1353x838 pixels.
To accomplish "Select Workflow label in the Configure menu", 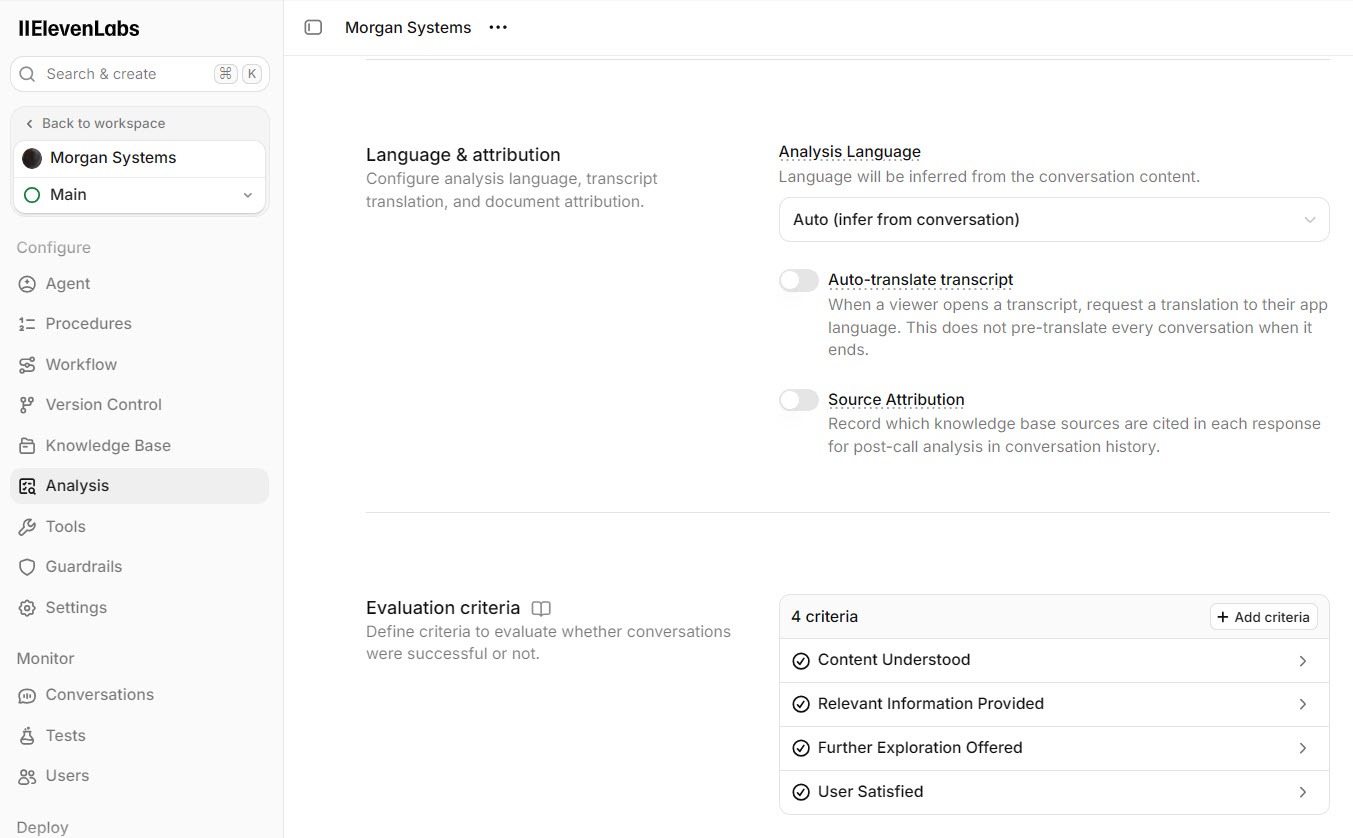I will click(x=81, y=365).
